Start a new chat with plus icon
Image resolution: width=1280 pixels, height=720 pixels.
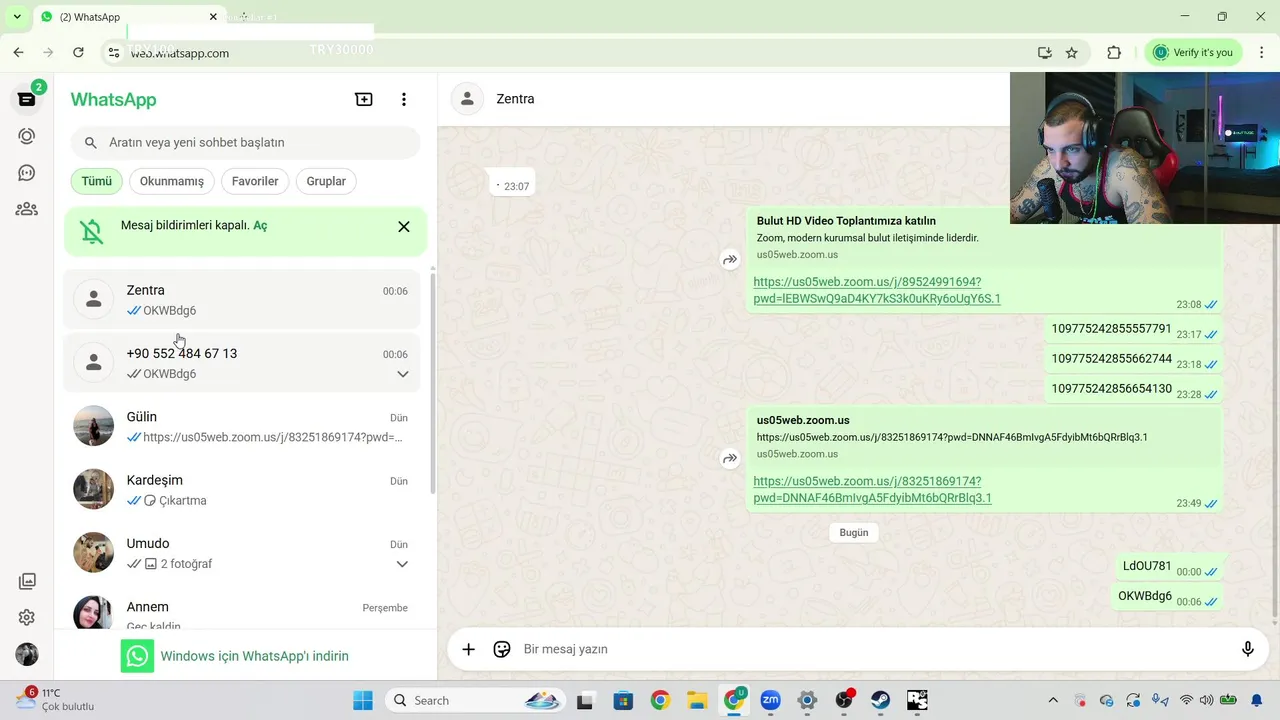coord(364,99)
